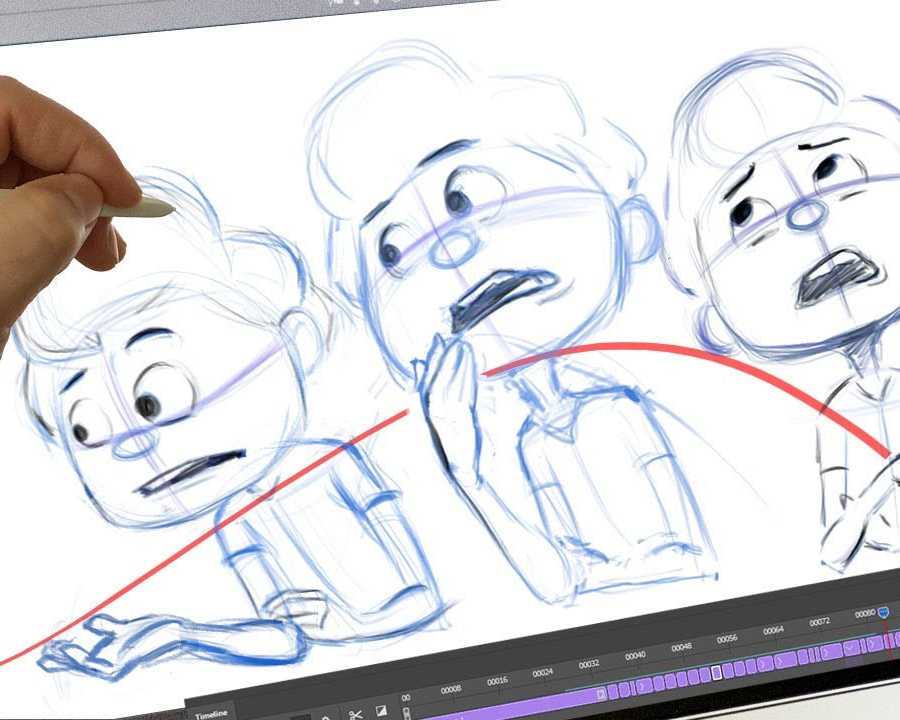Jump to frame 00008 on the ruler

pyautogui.click(x=451, y=689)
